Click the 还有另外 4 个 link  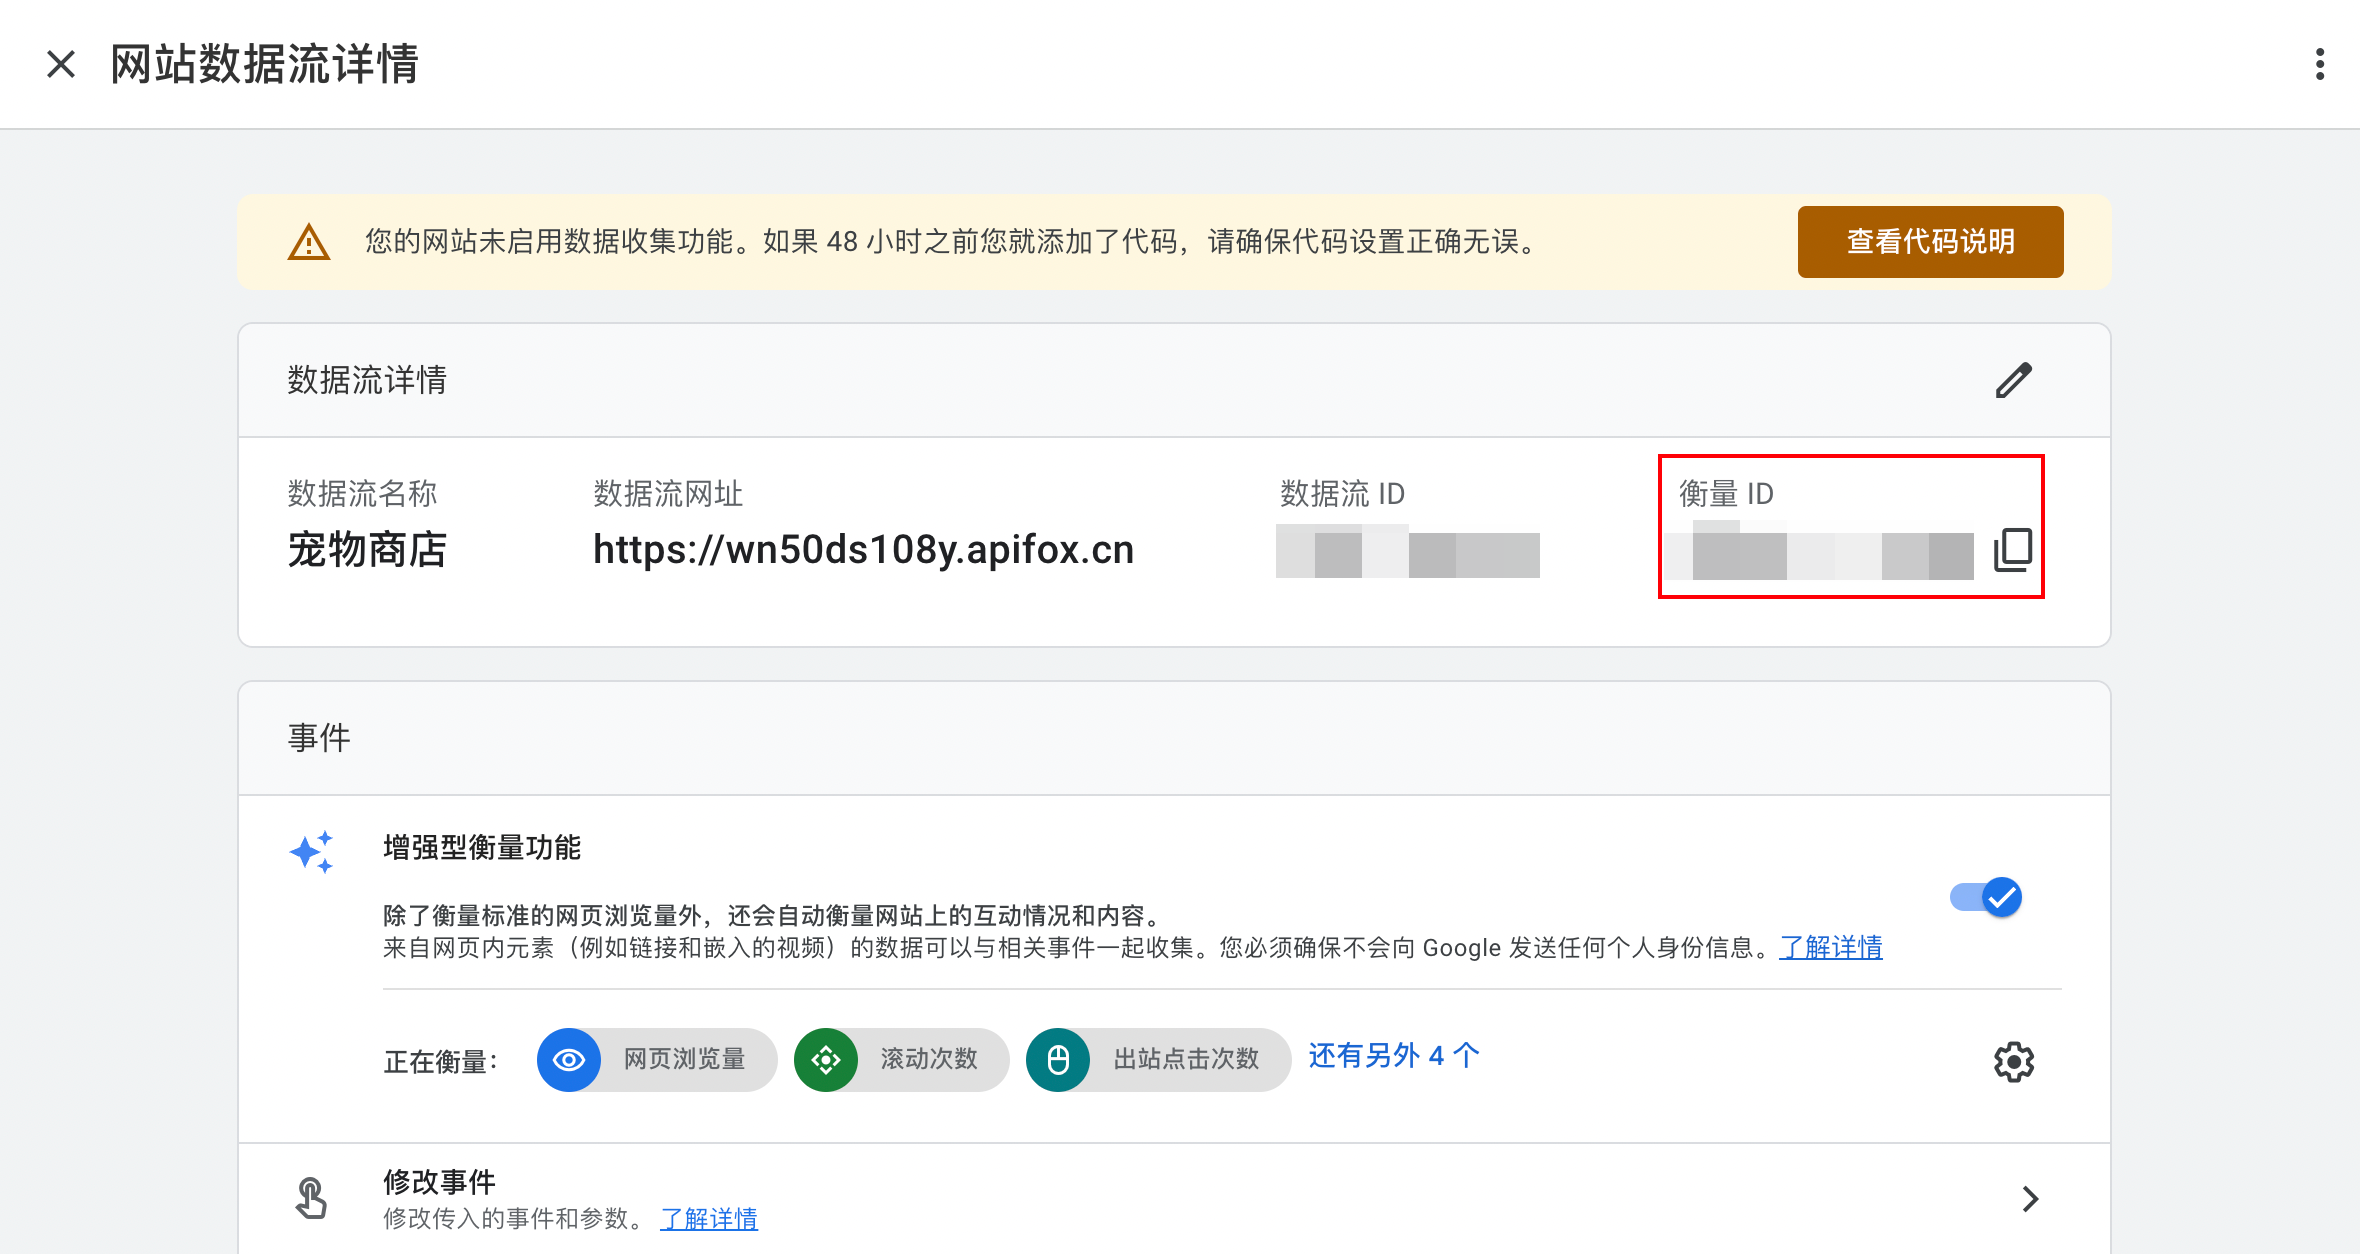coord(1392,1056)
